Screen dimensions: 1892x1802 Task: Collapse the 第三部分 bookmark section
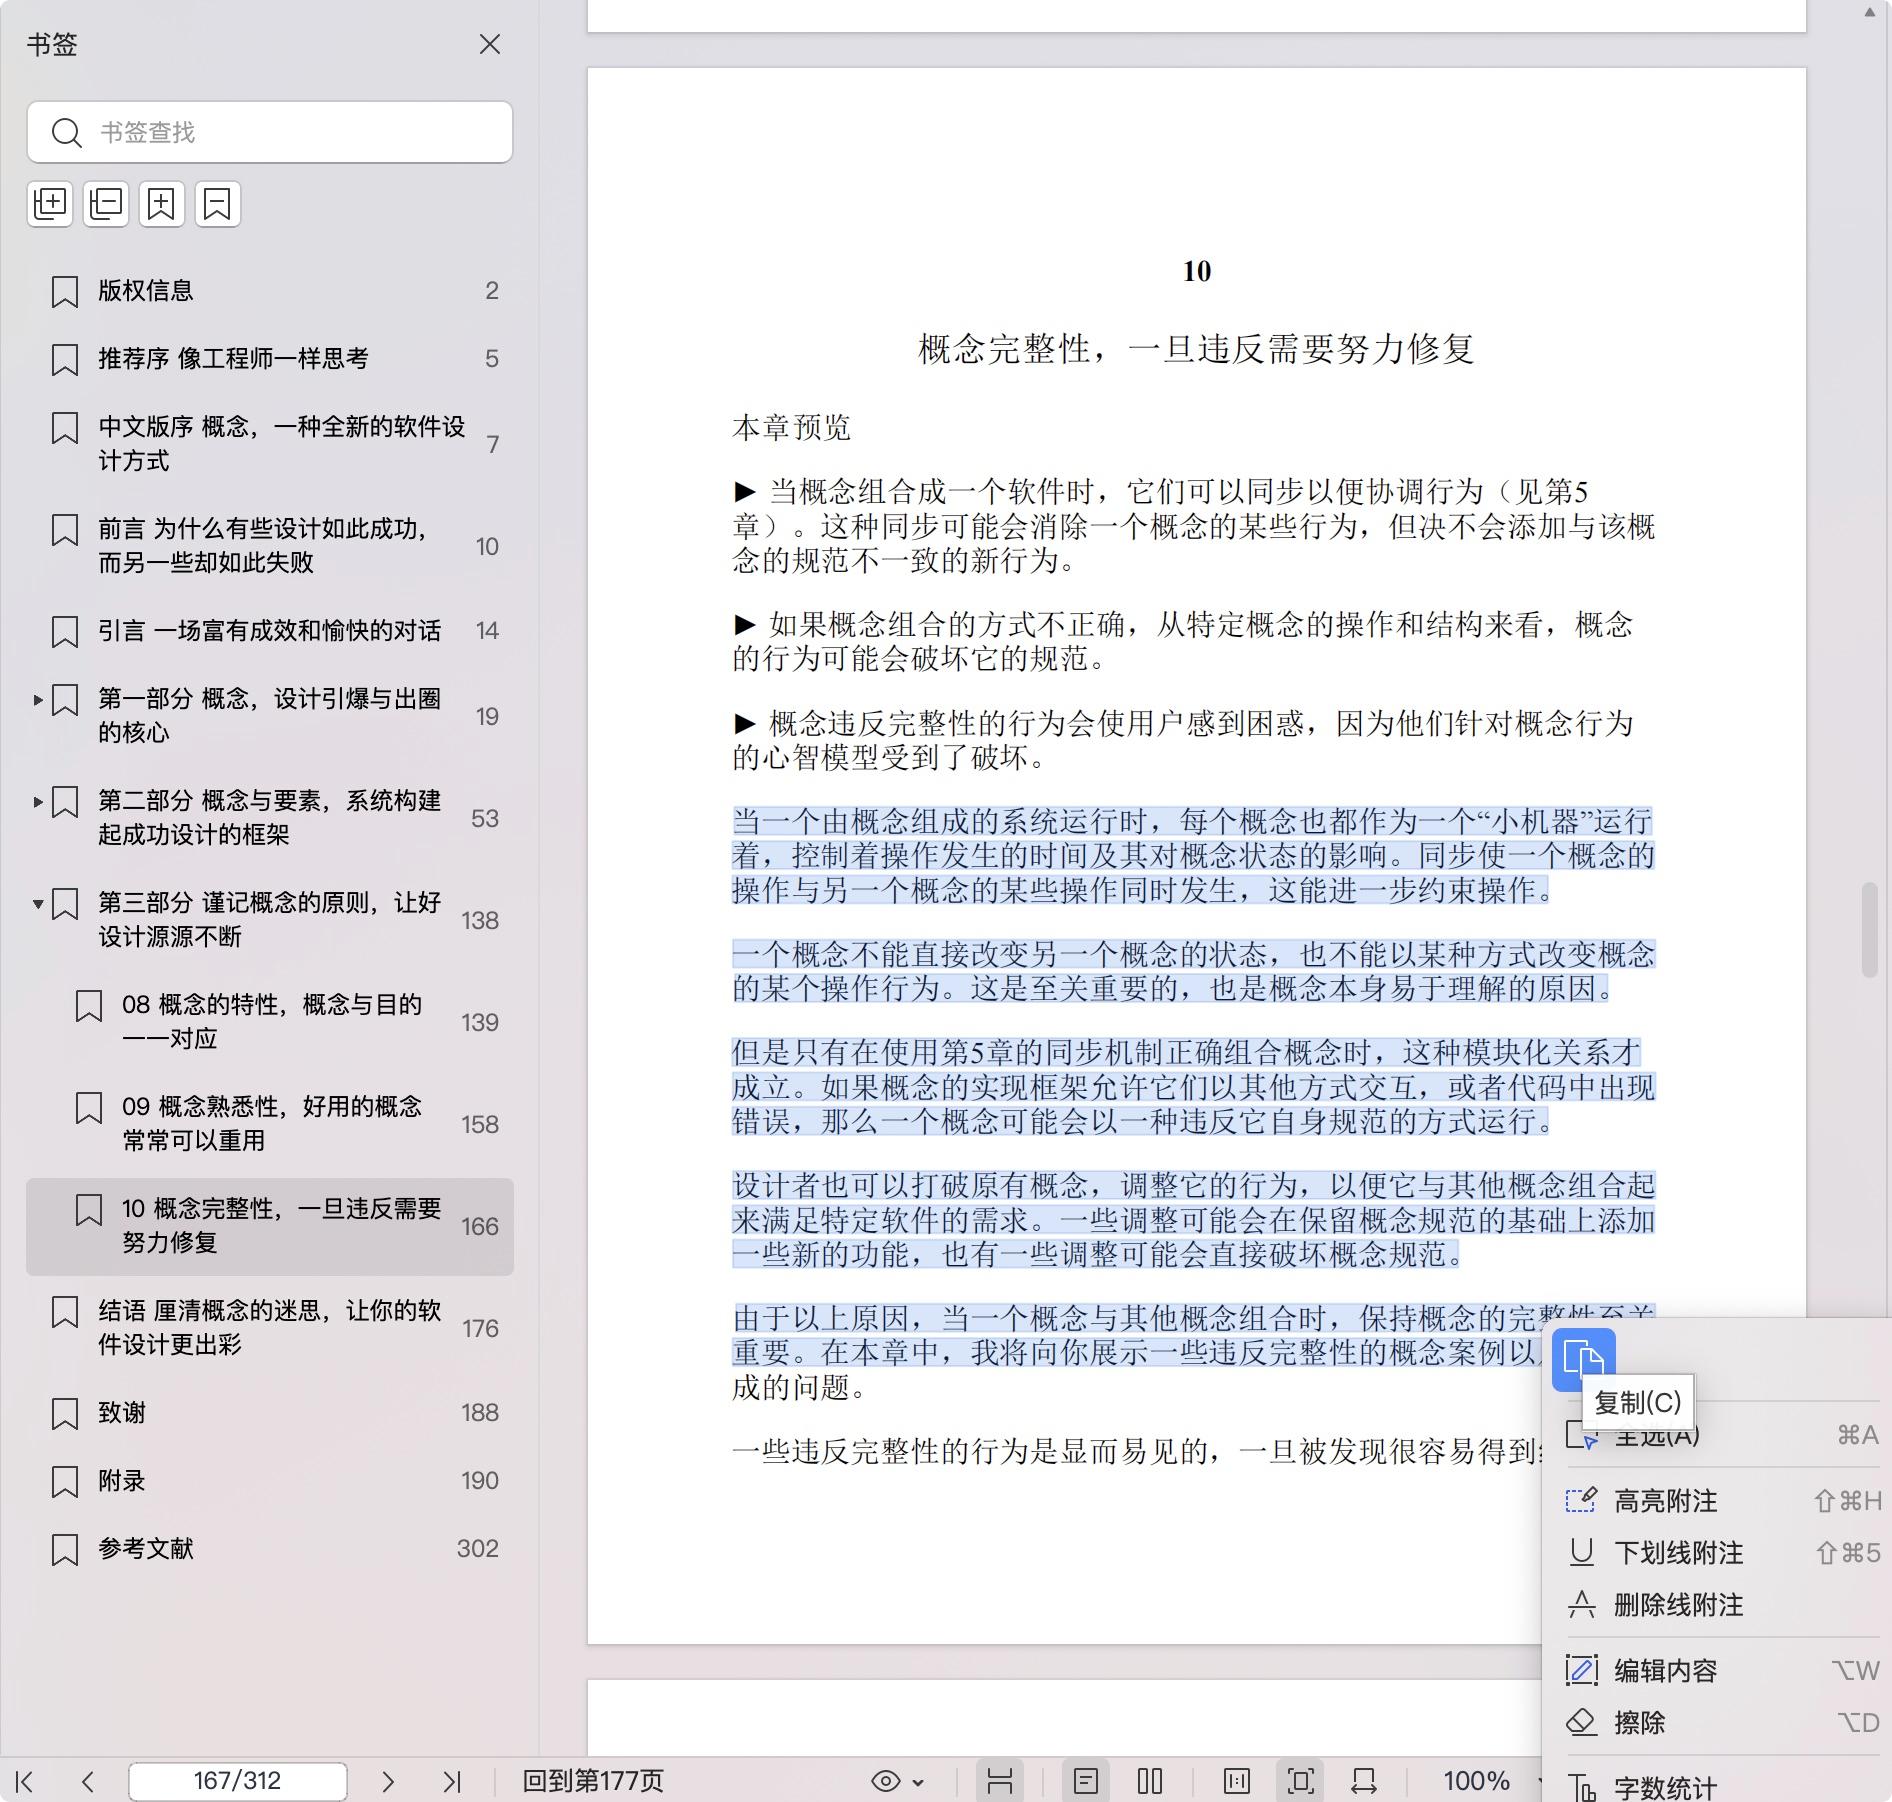point(38,903)
